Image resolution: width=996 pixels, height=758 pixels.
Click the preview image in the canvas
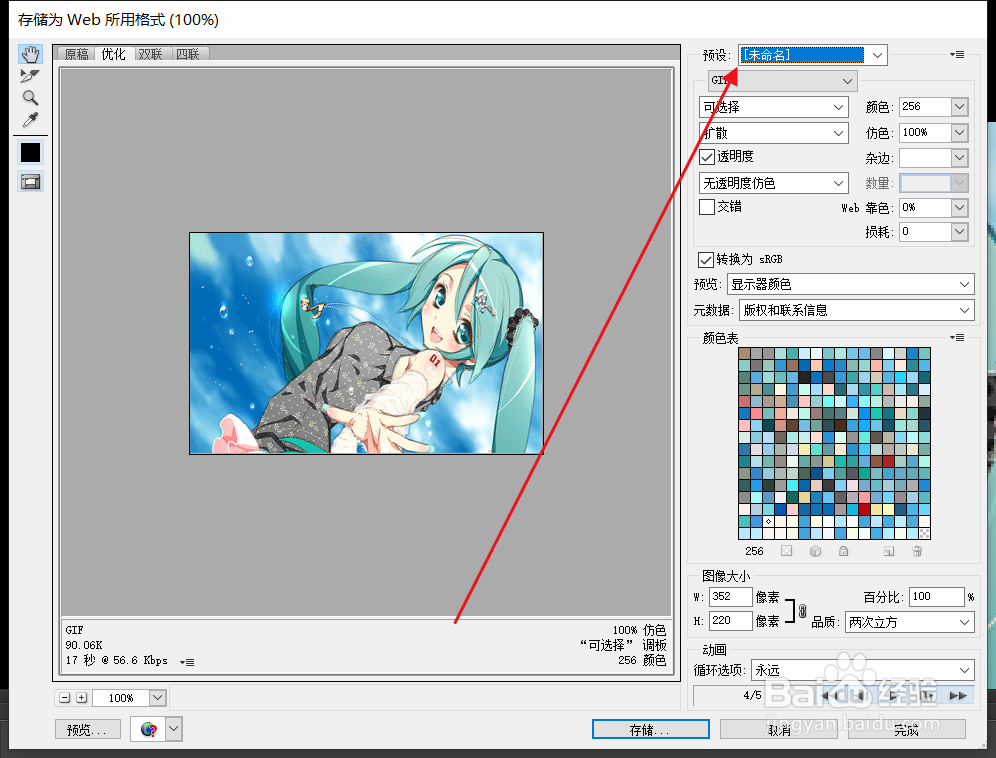click(367, 343)
